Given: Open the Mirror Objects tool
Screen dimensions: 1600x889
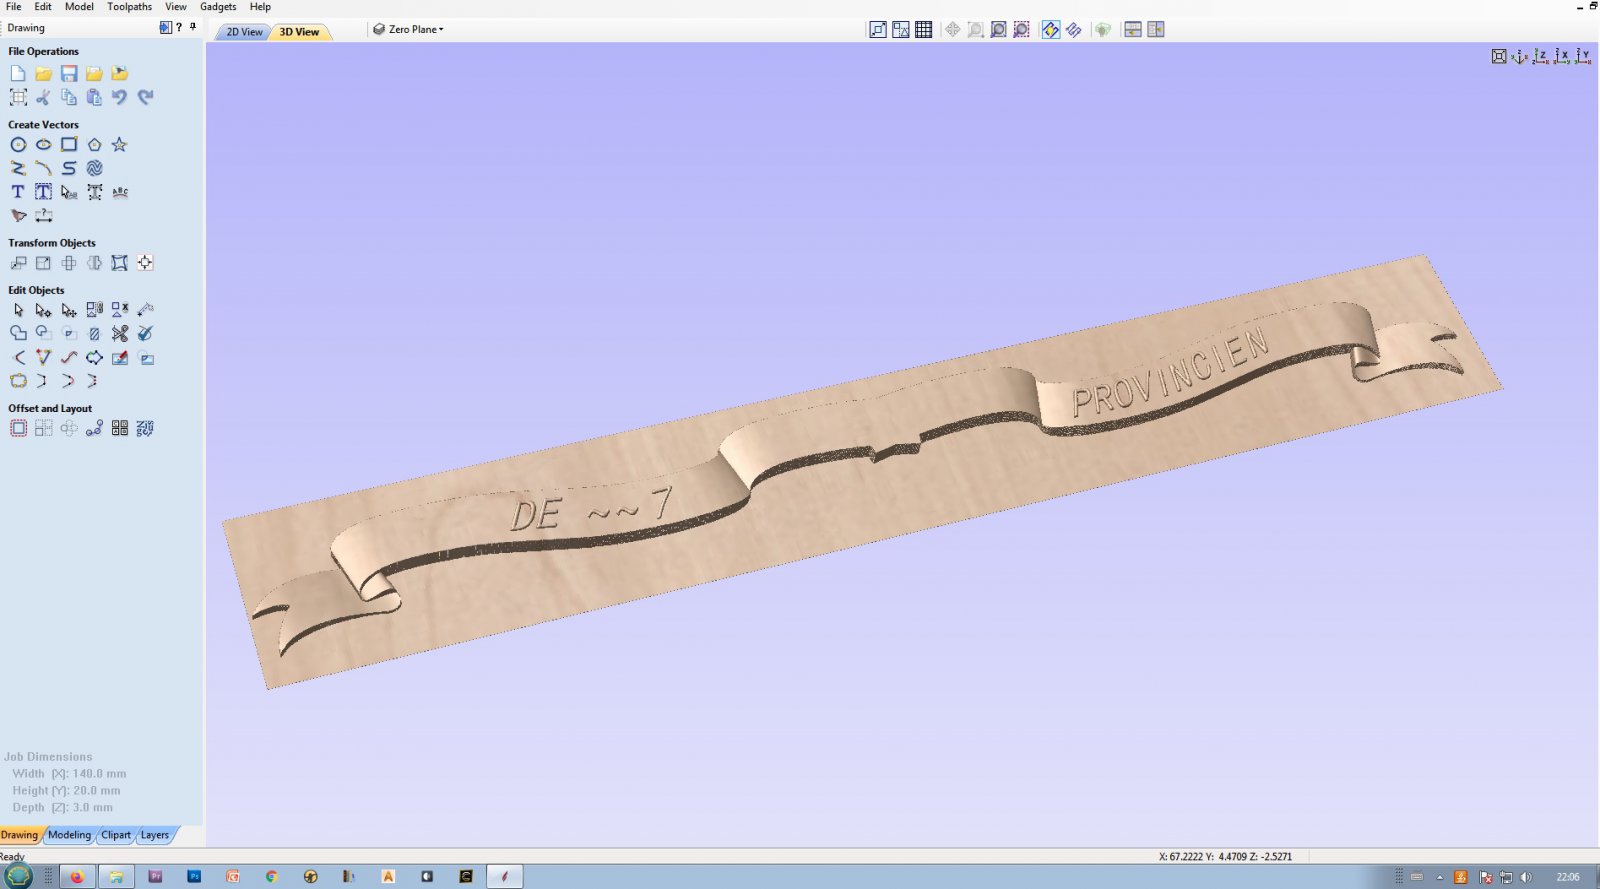Looking at the screenshot, I should click(94, 263).
